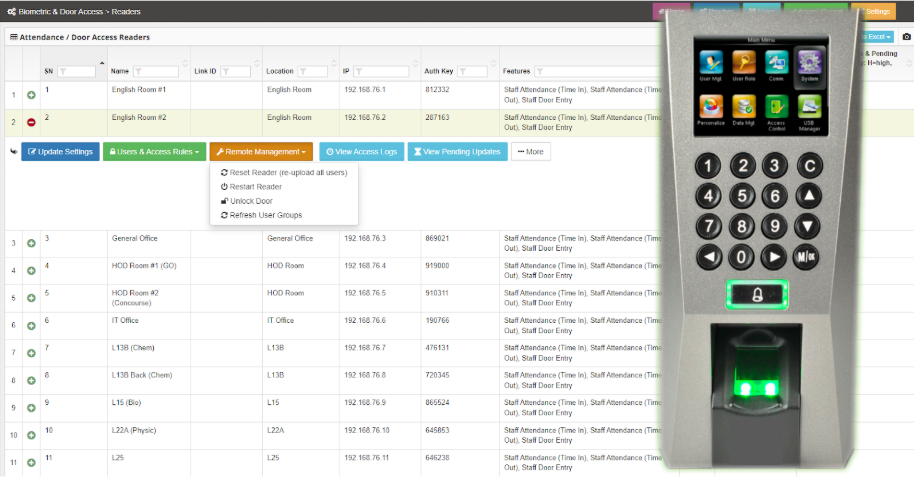This screenshot has width=914, height=481.
Task: Click the sort arrows of the Name column
Action: (x=185, y=63)
